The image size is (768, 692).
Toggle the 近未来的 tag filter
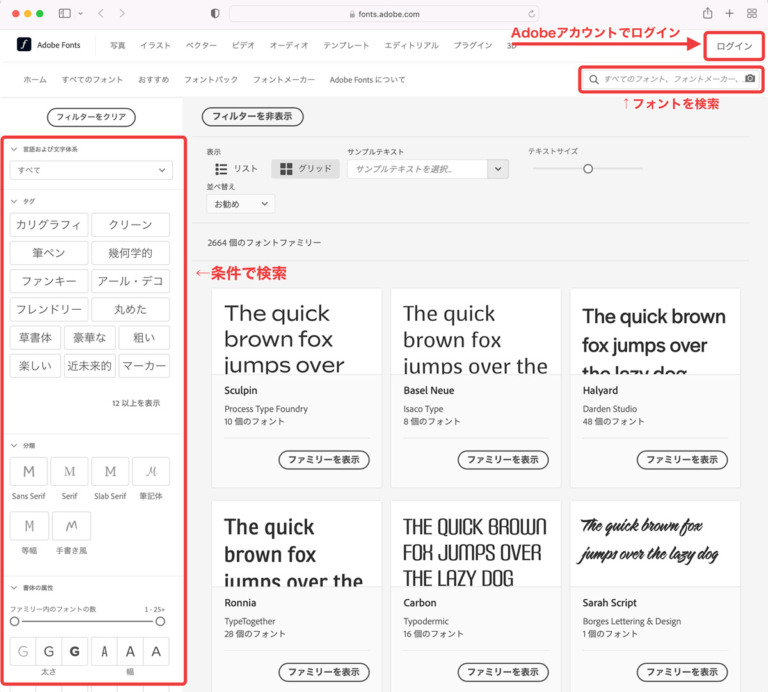[x=90, y=366]
